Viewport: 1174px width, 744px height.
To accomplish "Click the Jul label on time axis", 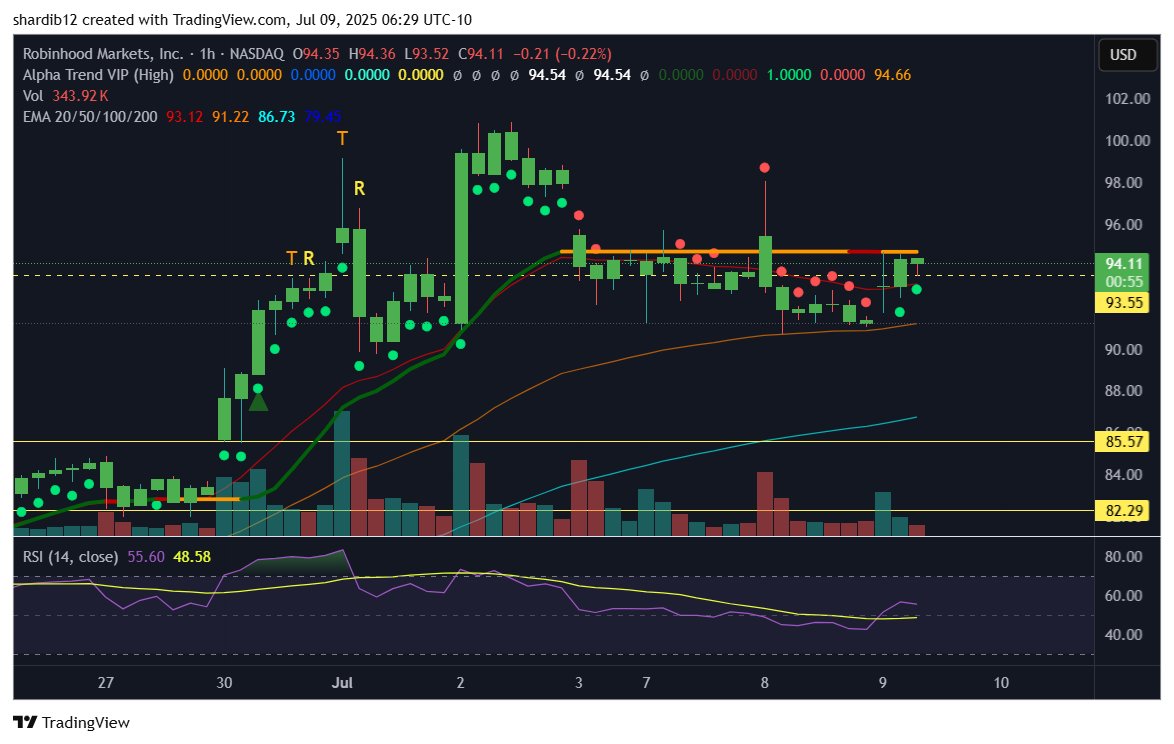I will pyautogui.click(x=342, y=683).
